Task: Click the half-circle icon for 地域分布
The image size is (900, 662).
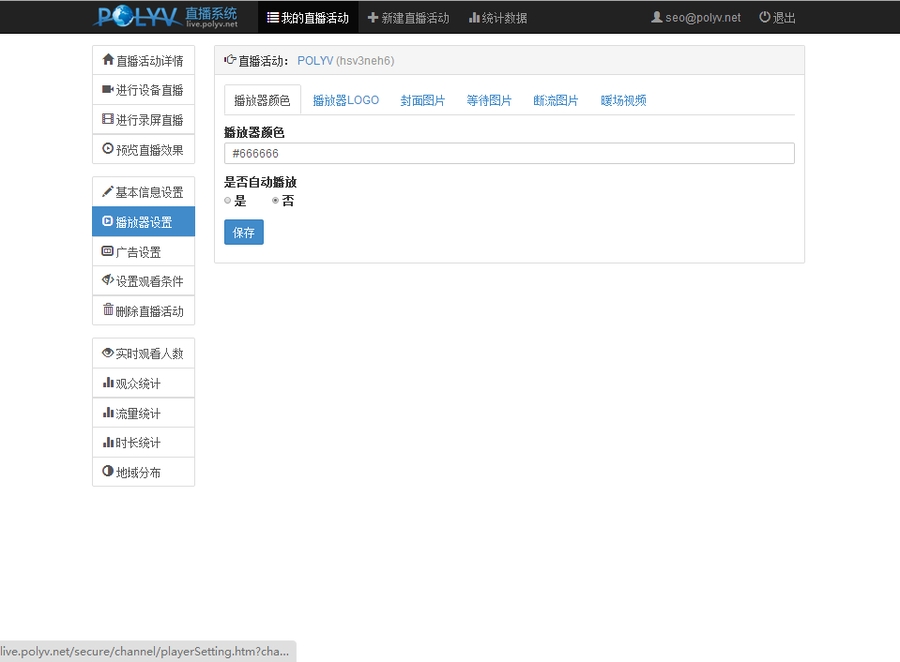Action: tap(108, 472)
